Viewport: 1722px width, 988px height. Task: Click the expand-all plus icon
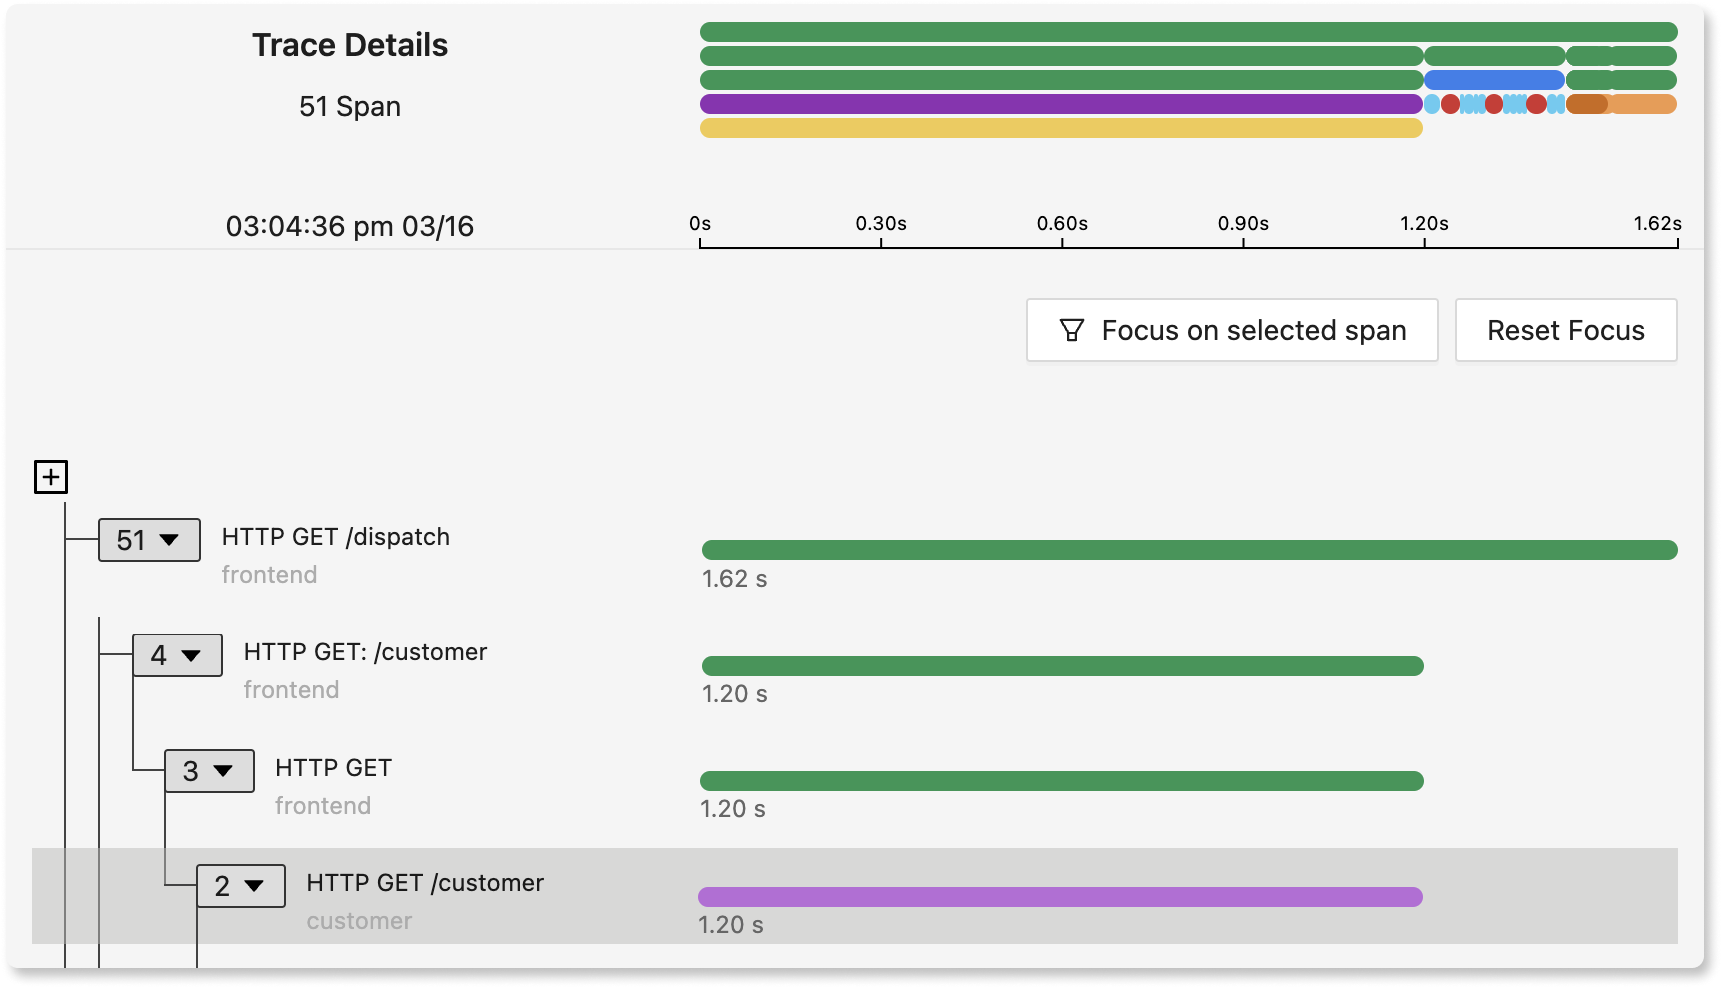[51, 477]
